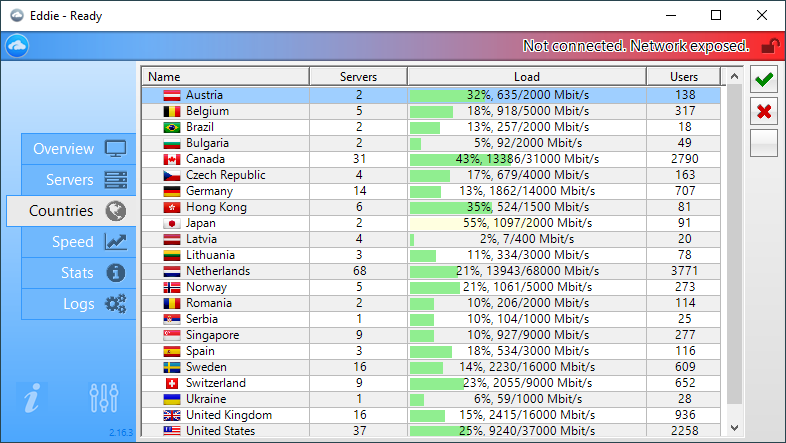Viewport: 786px width, 443px height.
Task: Select the United Kingdom flag icon
Action: pyautogui.click(x=171, y=415)
